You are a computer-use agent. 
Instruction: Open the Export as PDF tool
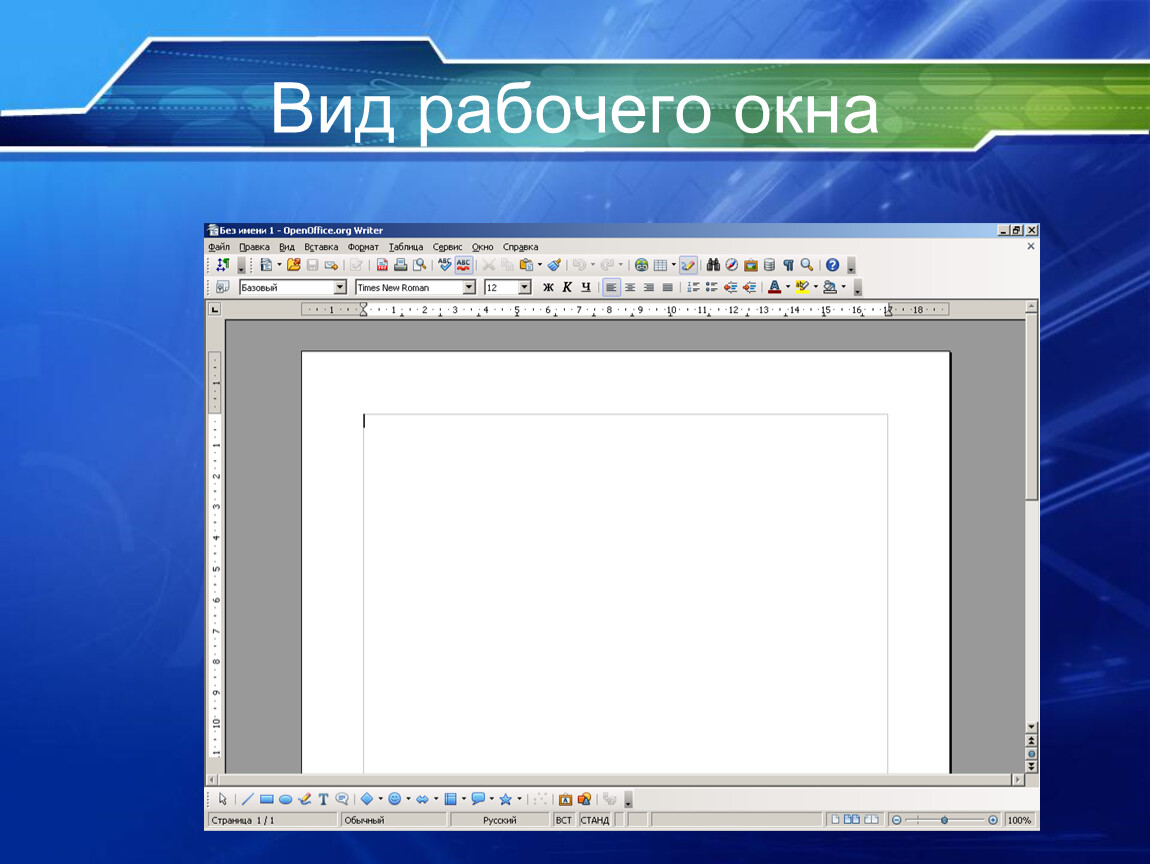[x=382, y=265]
